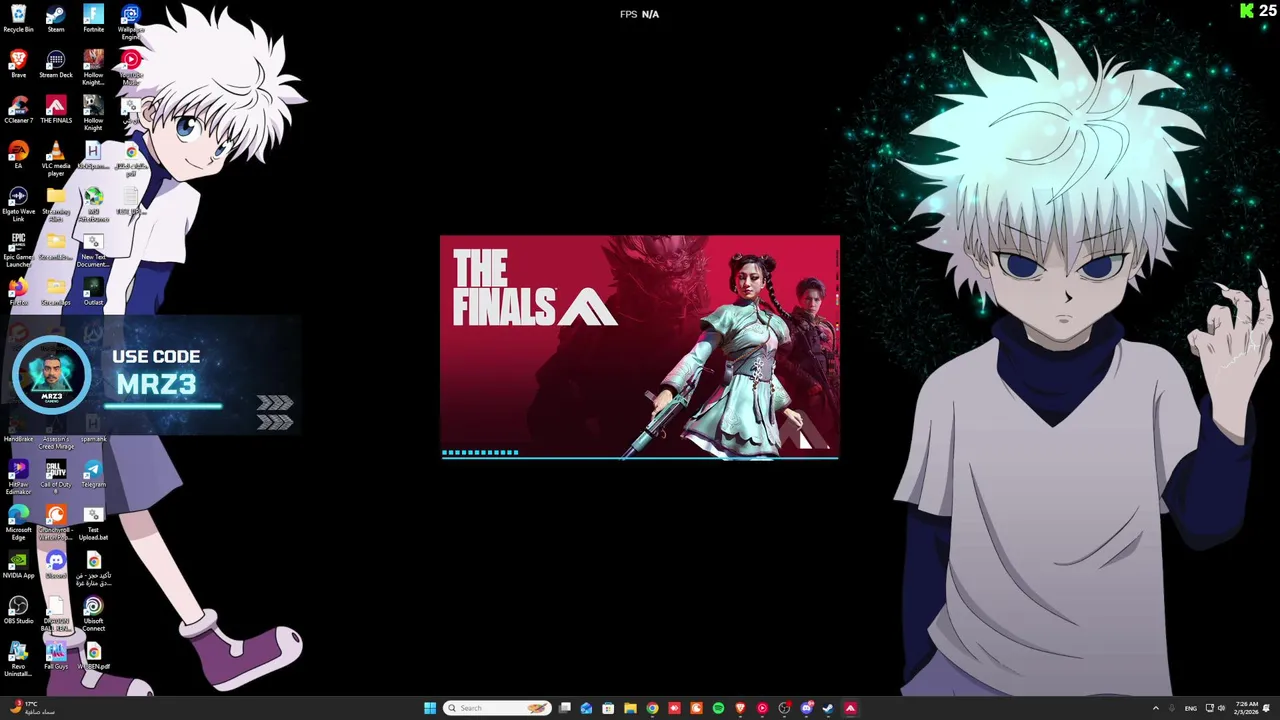
Task: Select the Firefox desktop icon
Action: point(18,292)
